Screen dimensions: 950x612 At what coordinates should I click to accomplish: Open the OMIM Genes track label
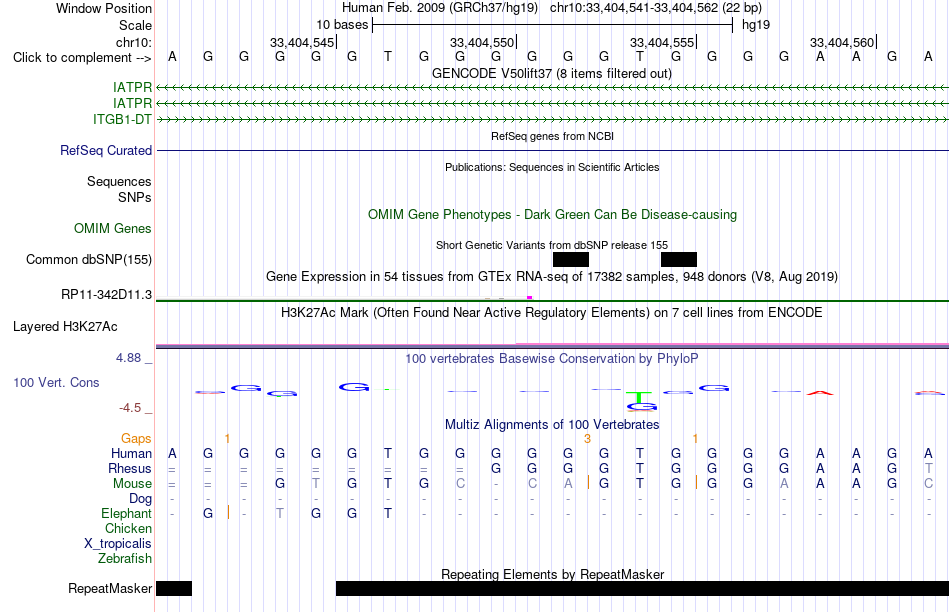point(113,228)
